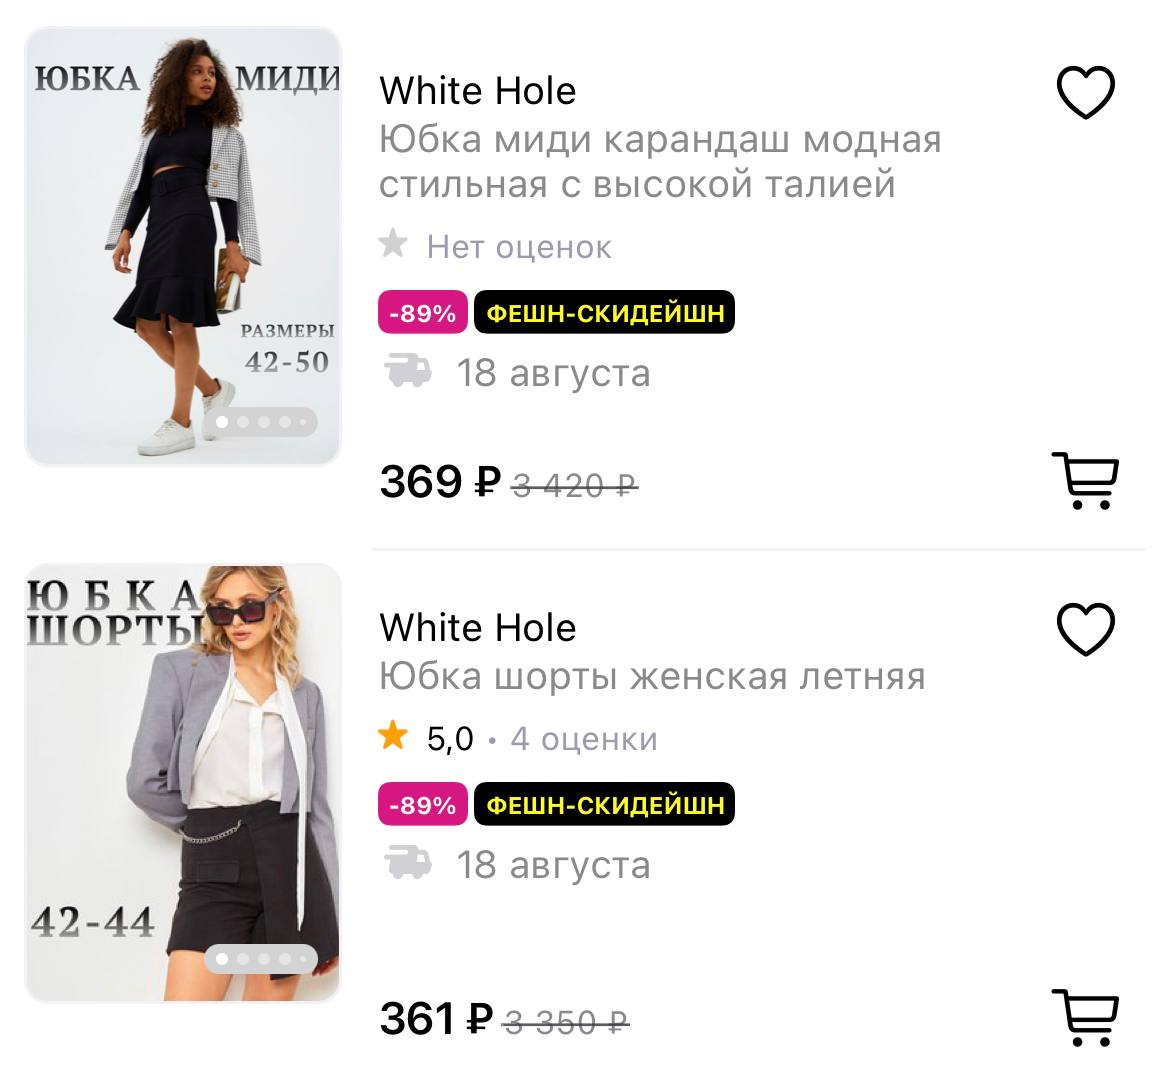The height and width of the screenshot is (1067, 1170).
Task: Click the orange 5,0 rating star
Action: coord(393,737)
